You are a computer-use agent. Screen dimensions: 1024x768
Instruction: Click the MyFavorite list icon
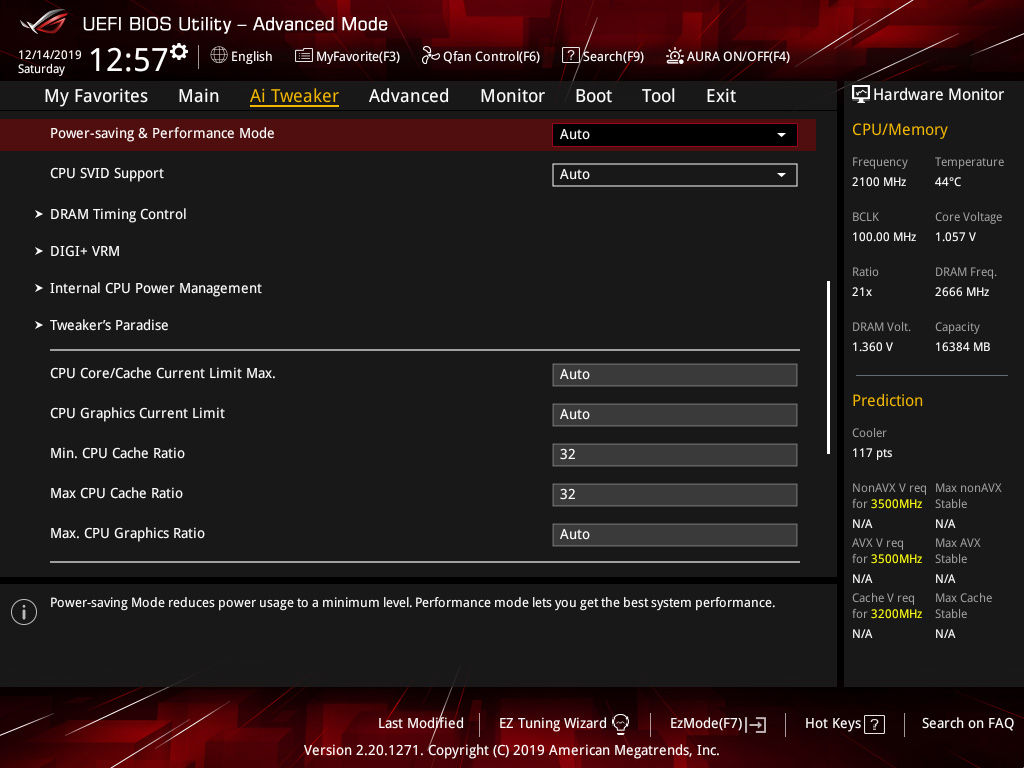tap(303, 56)
